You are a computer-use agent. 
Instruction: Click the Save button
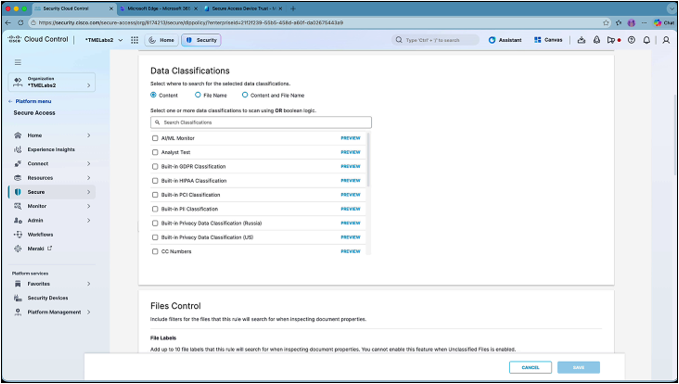tap(579, 368)
